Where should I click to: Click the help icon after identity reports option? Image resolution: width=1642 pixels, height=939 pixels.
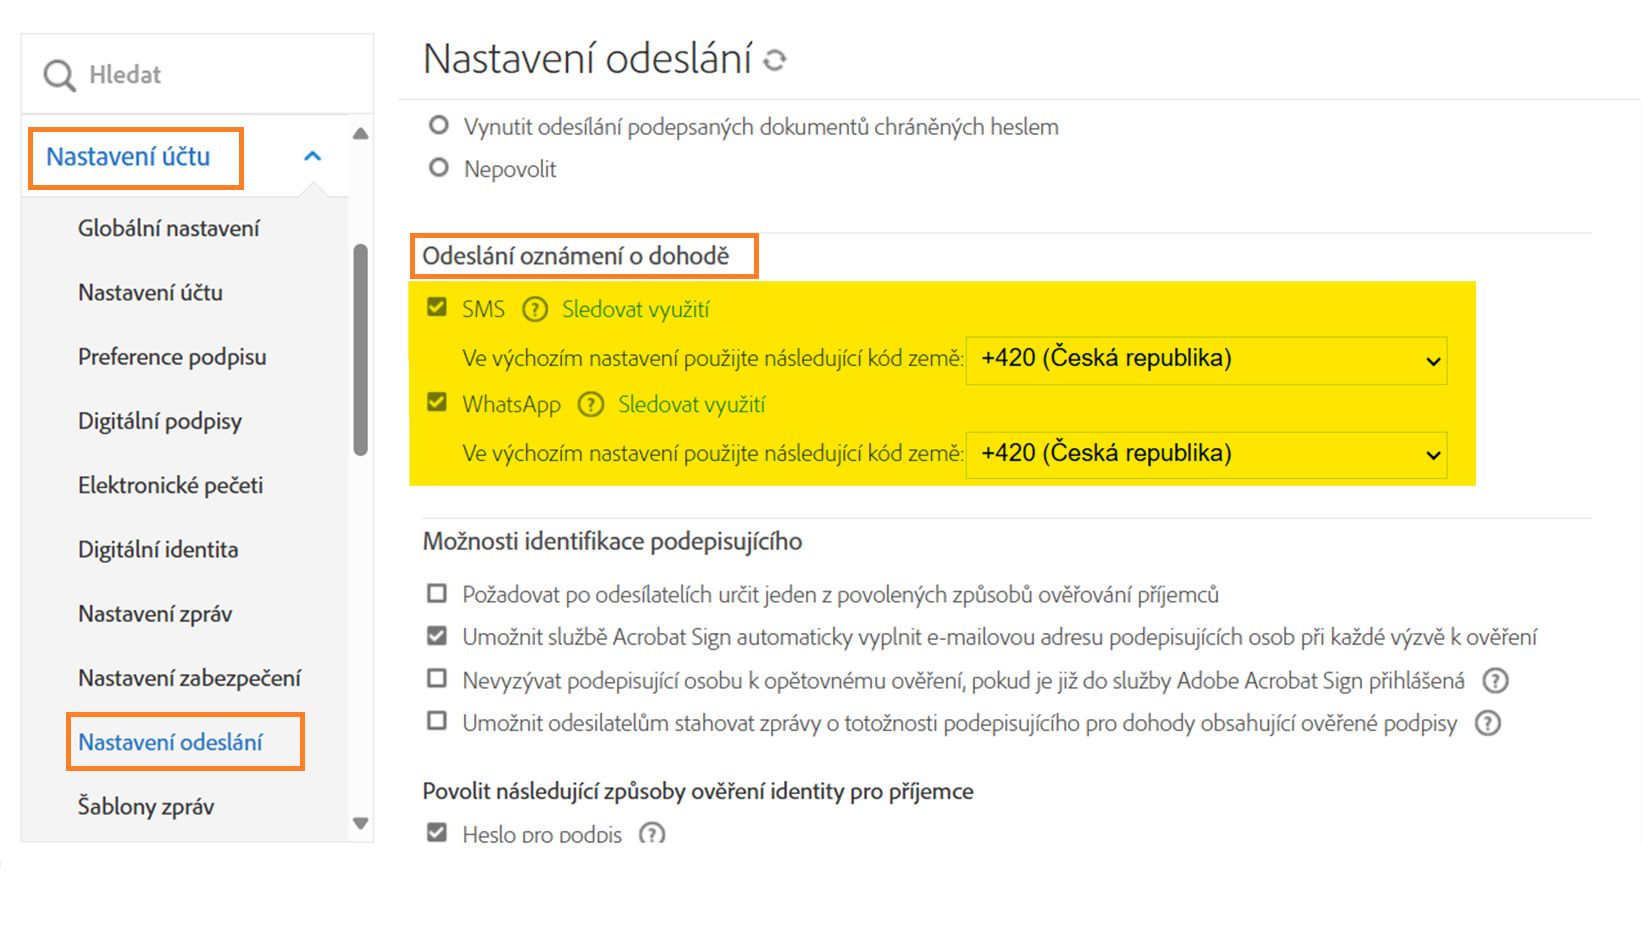pos(1487,723)
